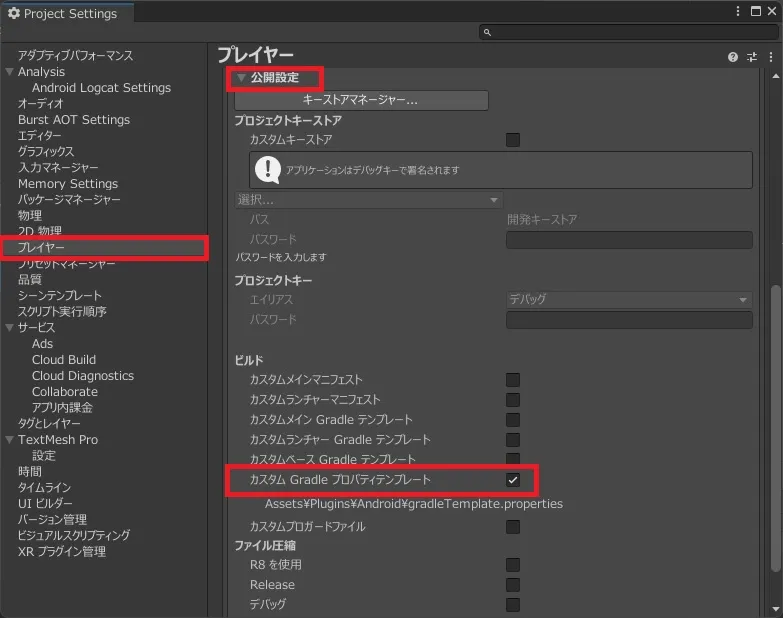
Task: Select the プレイヤー category
Action: pyautogui.click(x=104, y=248)
